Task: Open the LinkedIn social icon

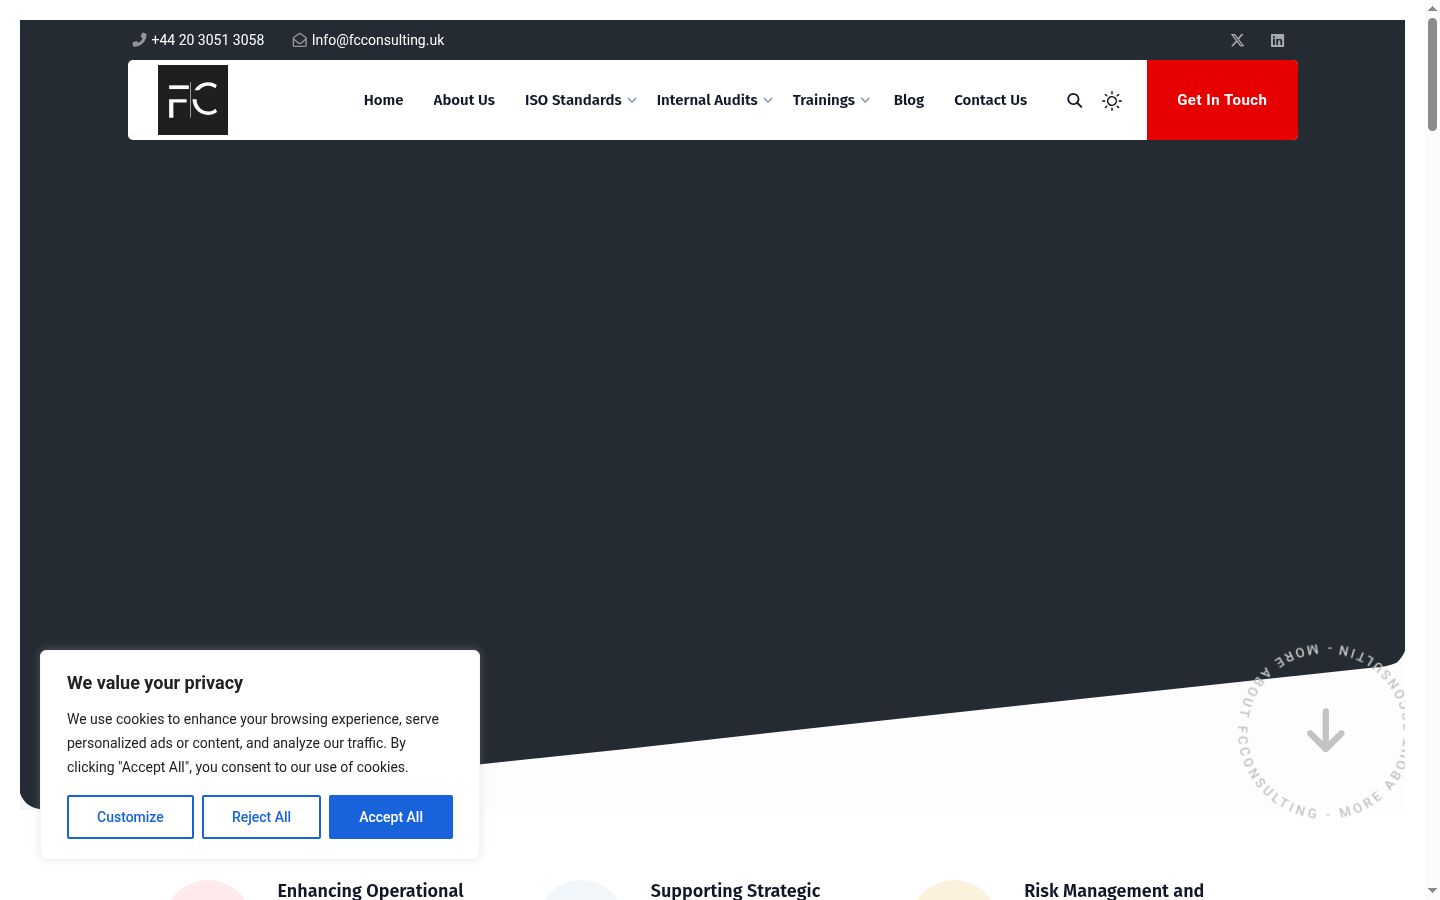Action: (x=1277, y=40)
